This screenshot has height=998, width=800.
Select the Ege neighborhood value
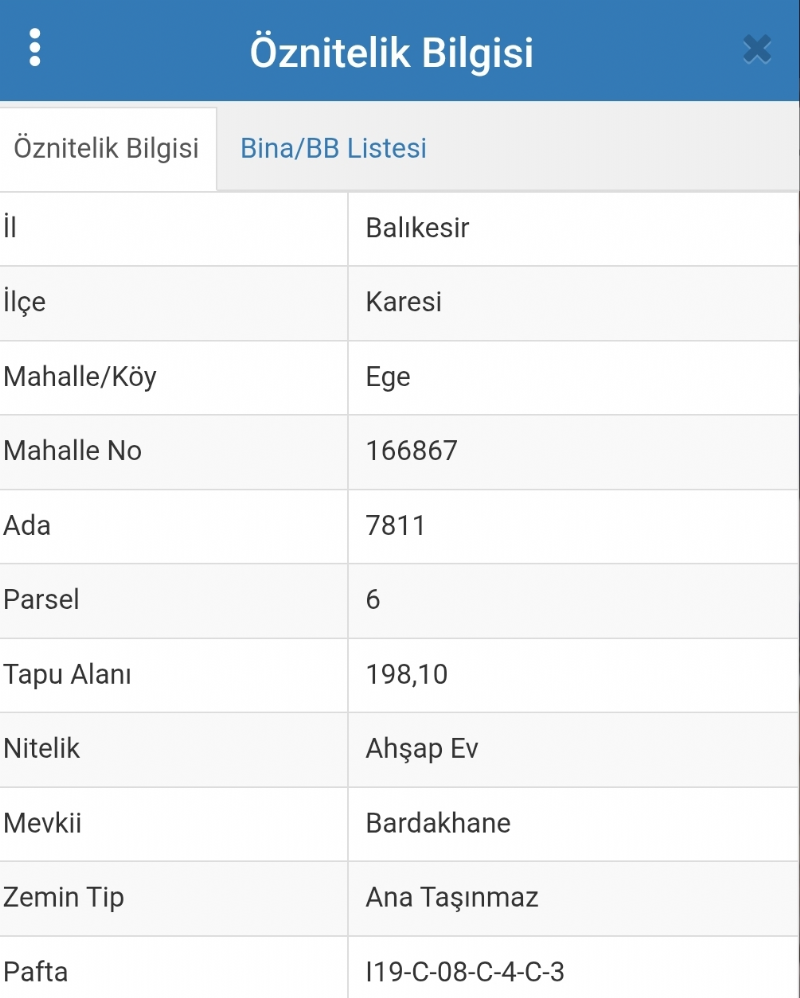click(x=388, y=377)
